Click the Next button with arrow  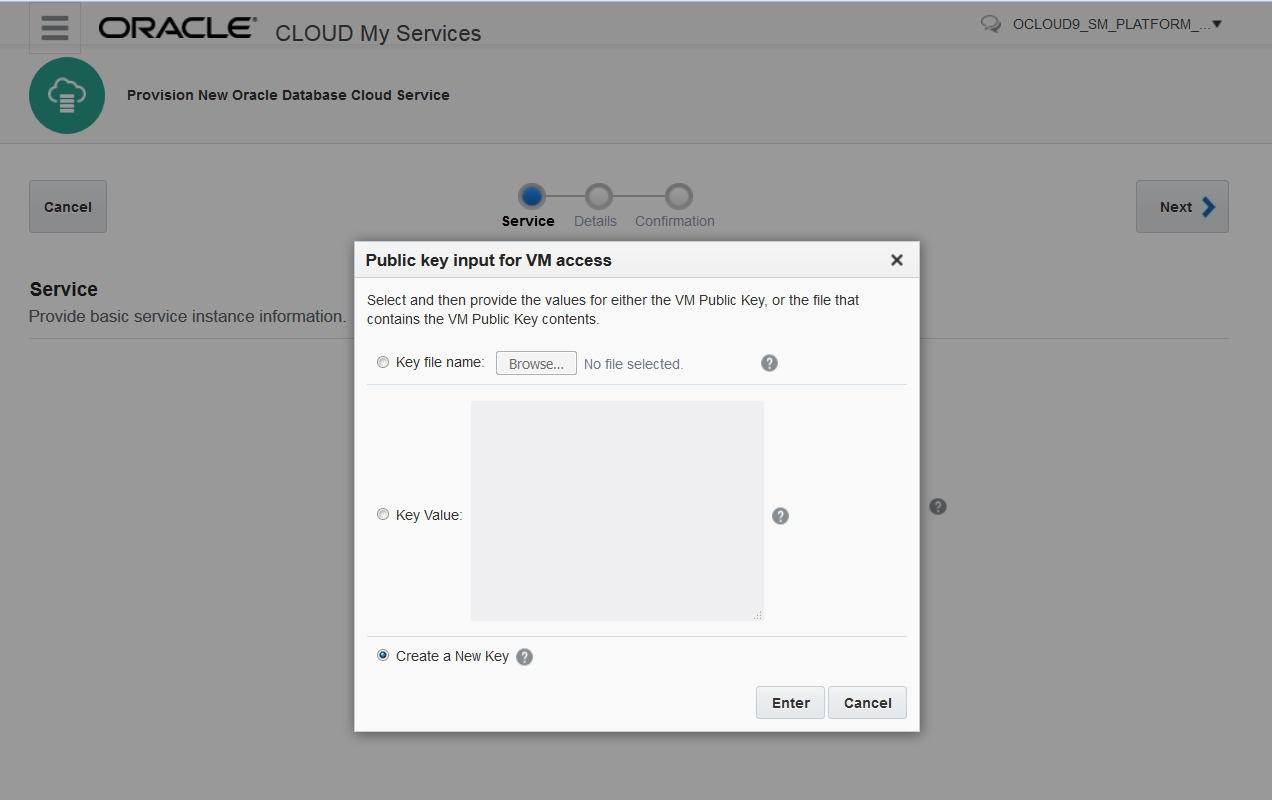point(1182,207)
